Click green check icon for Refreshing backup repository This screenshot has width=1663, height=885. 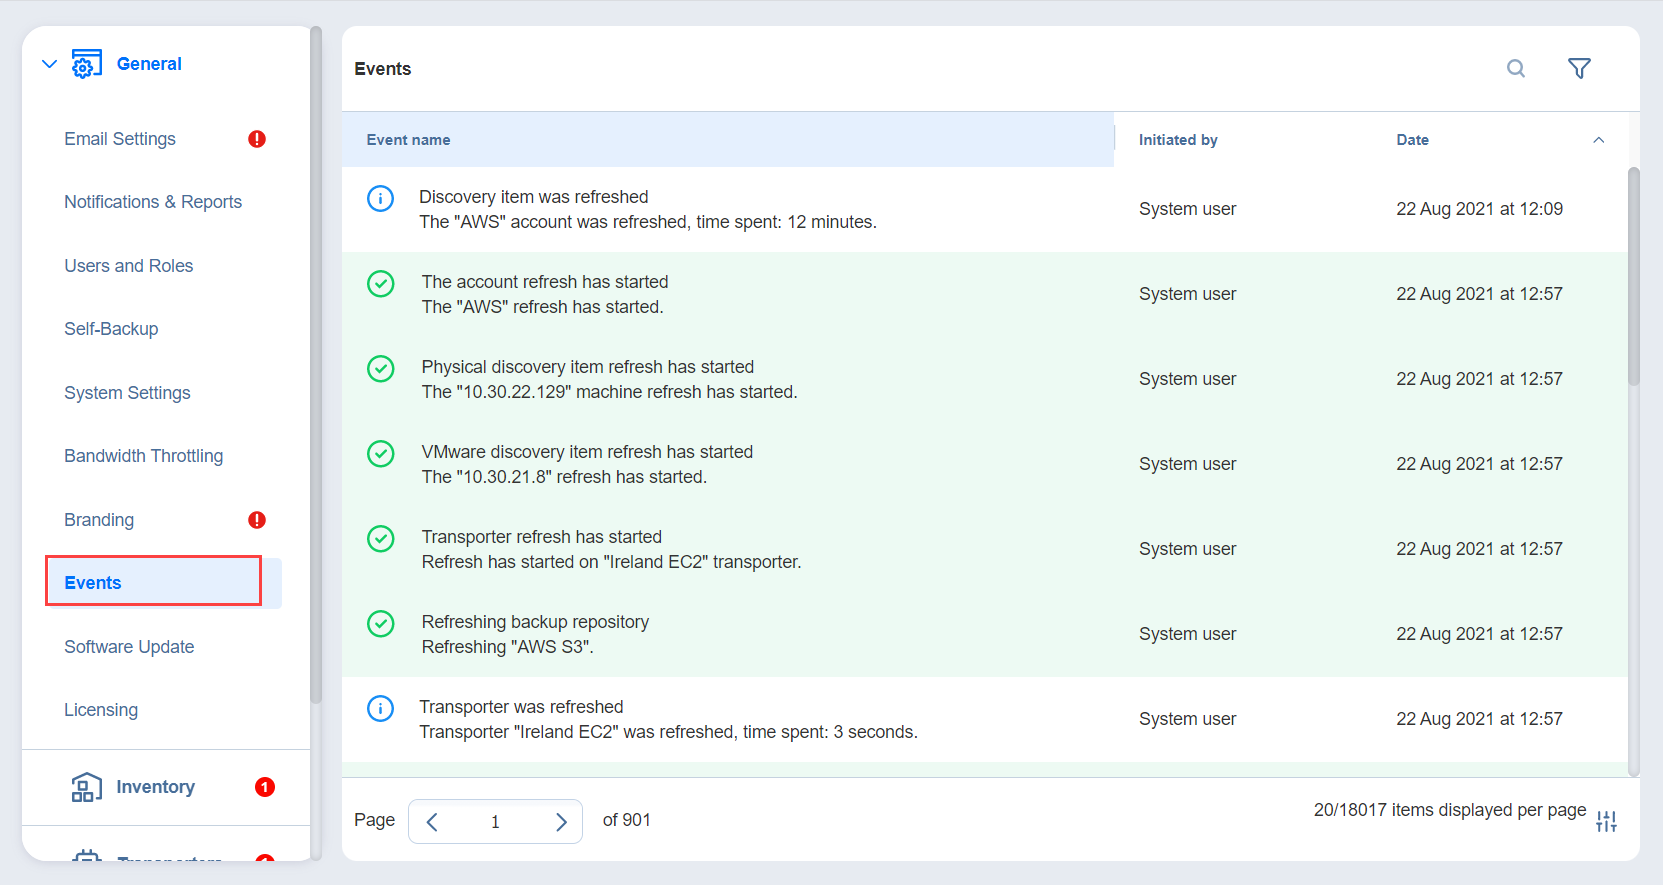[x=380, y=624]
